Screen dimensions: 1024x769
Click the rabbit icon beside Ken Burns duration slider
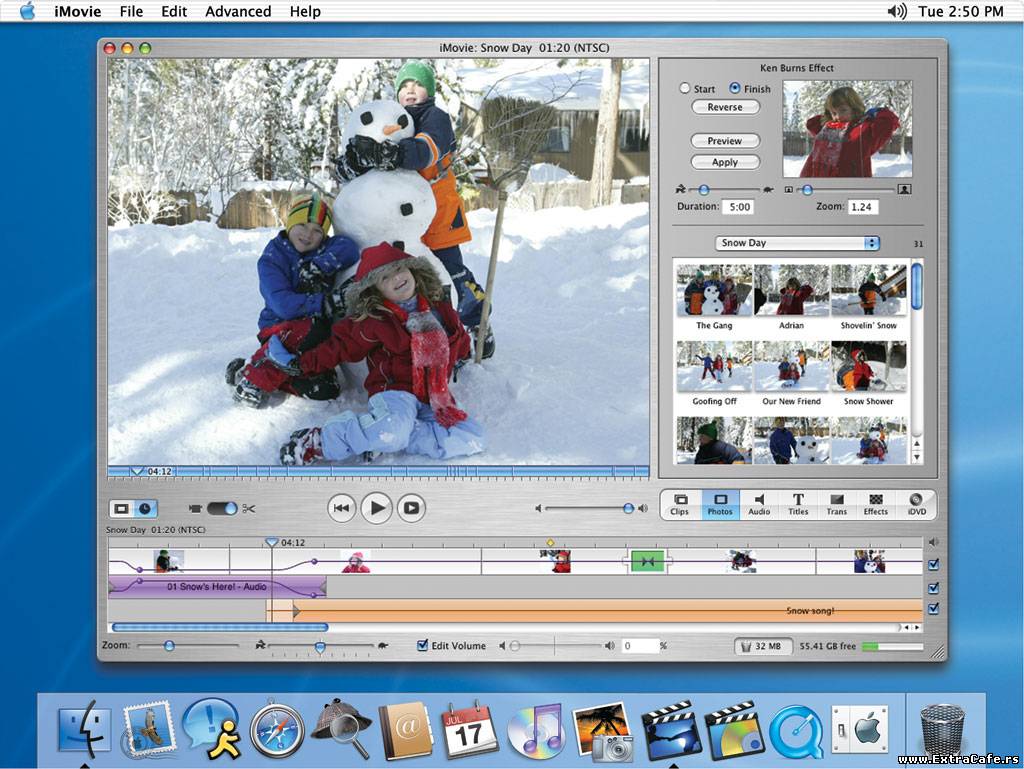(x=680, y=189)
